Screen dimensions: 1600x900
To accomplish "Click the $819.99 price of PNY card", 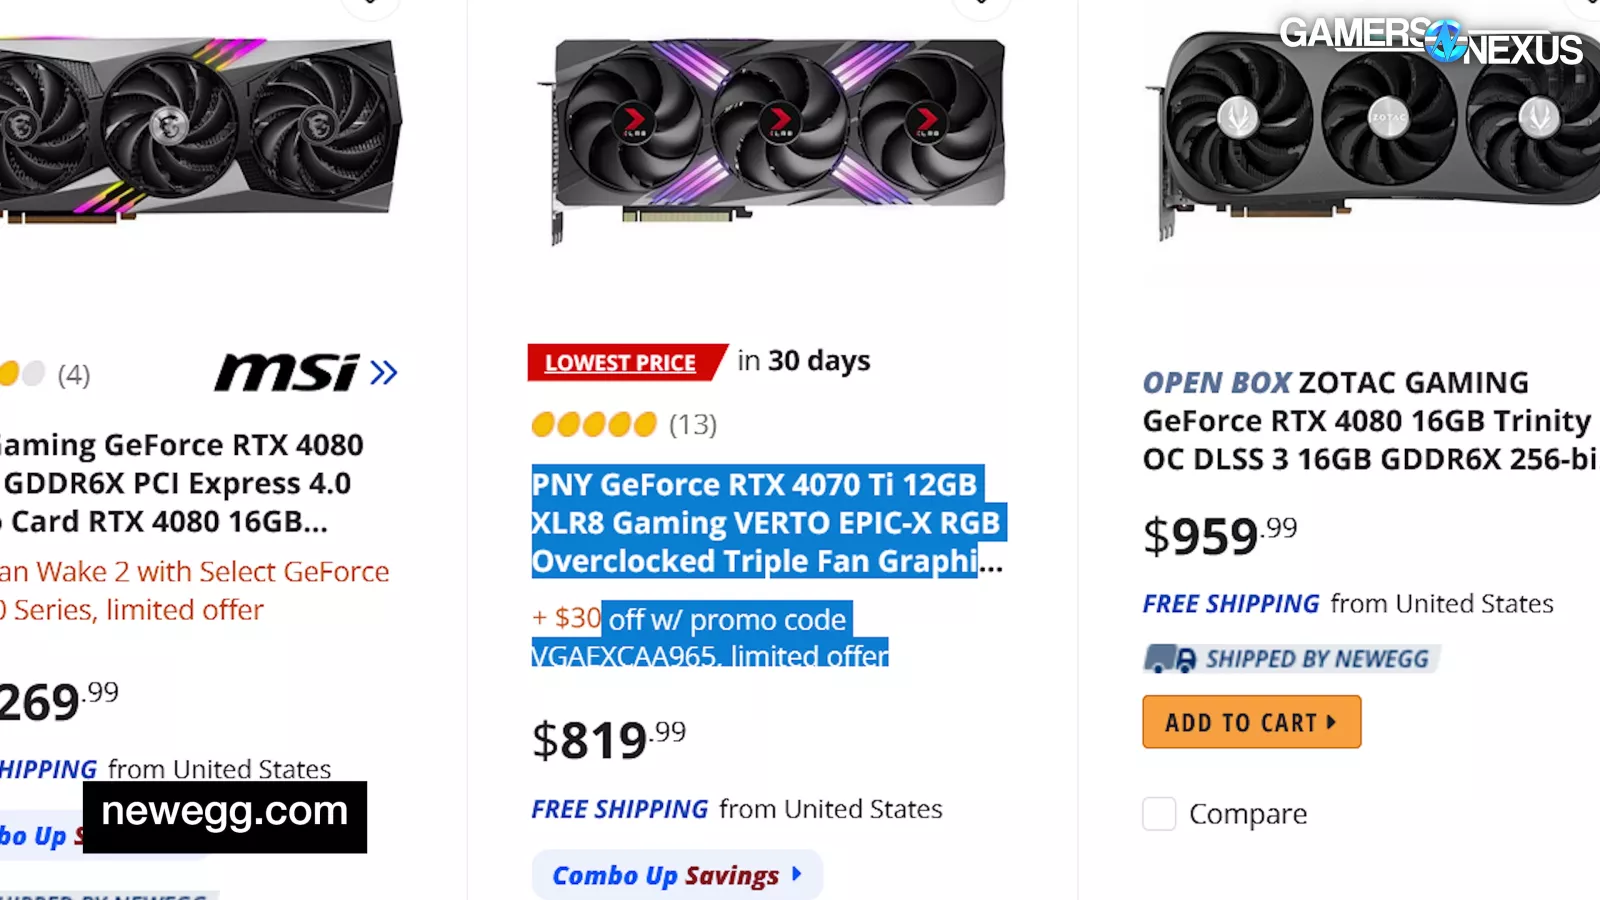I will 608,740.
